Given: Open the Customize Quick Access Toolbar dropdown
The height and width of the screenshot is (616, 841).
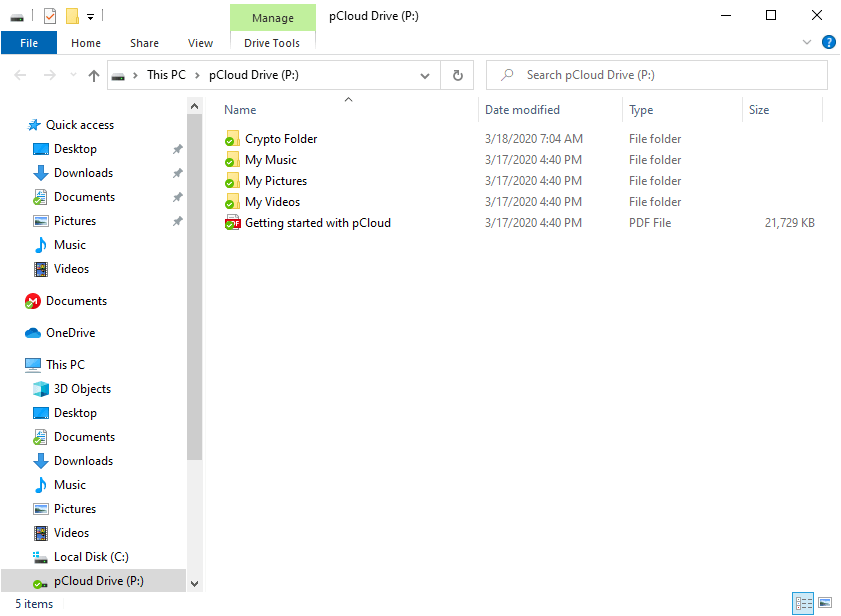Looking at the screenshot, I should click(91, 17).
